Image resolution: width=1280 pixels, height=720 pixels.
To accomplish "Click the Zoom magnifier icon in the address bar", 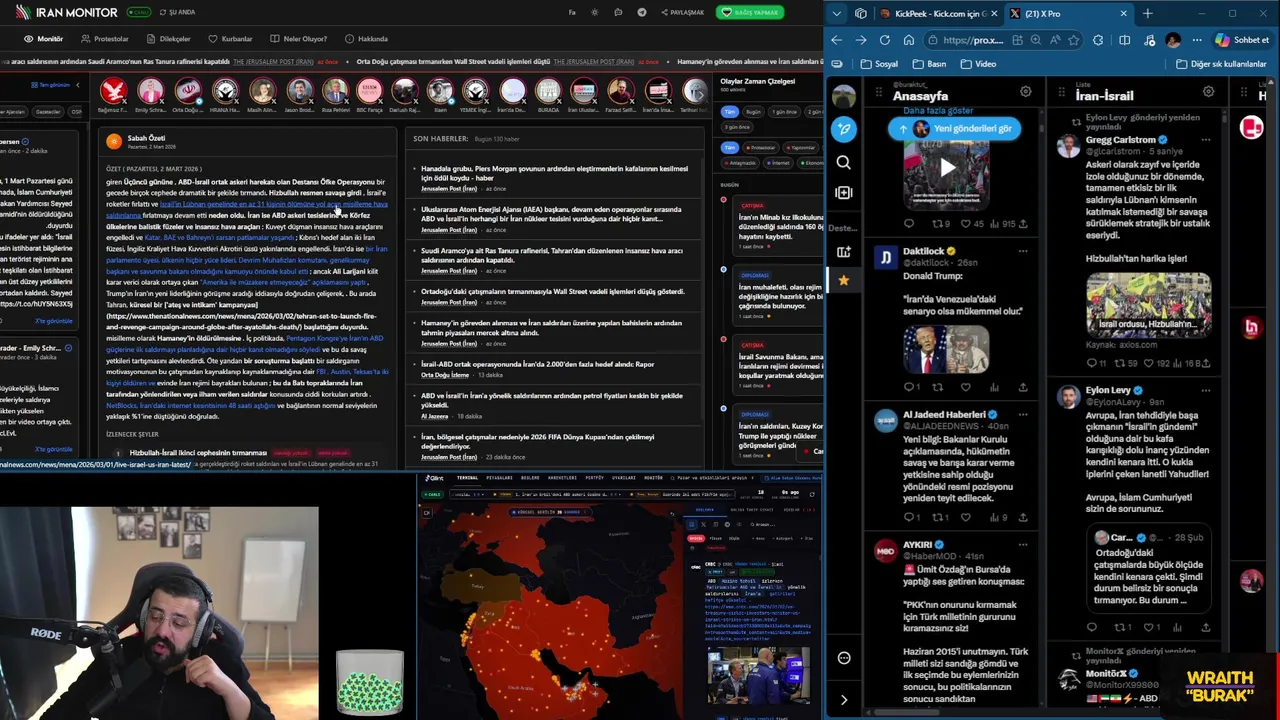I will pos(1036,40).
